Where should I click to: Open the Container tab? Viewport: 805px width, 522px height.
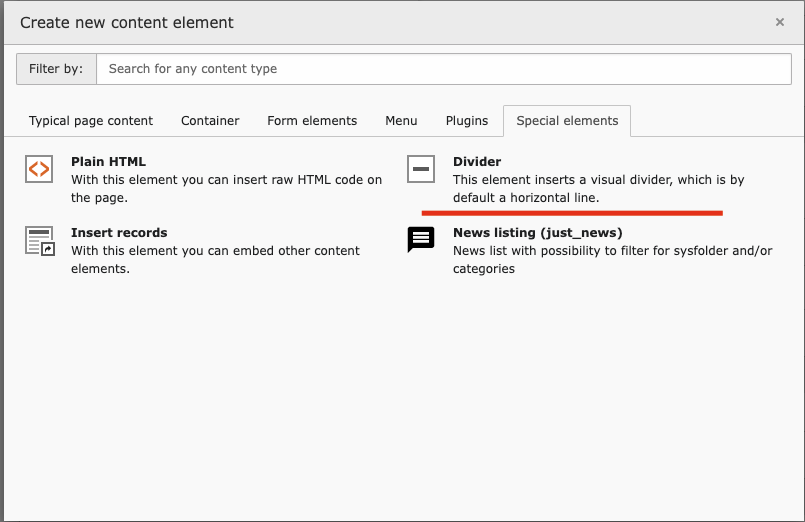(210, 121)
